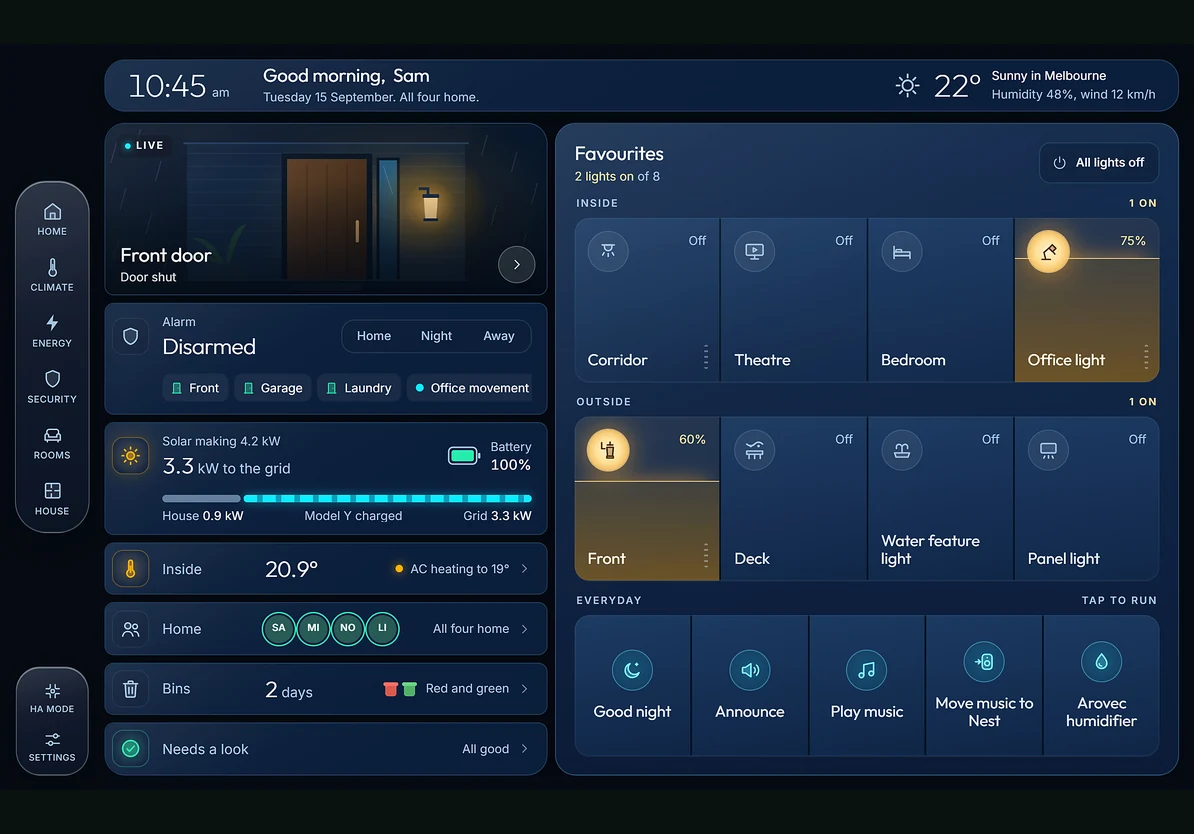1194x834 pixels.
Task: Toggle the Panel light tile
Action: (1087, 499)
